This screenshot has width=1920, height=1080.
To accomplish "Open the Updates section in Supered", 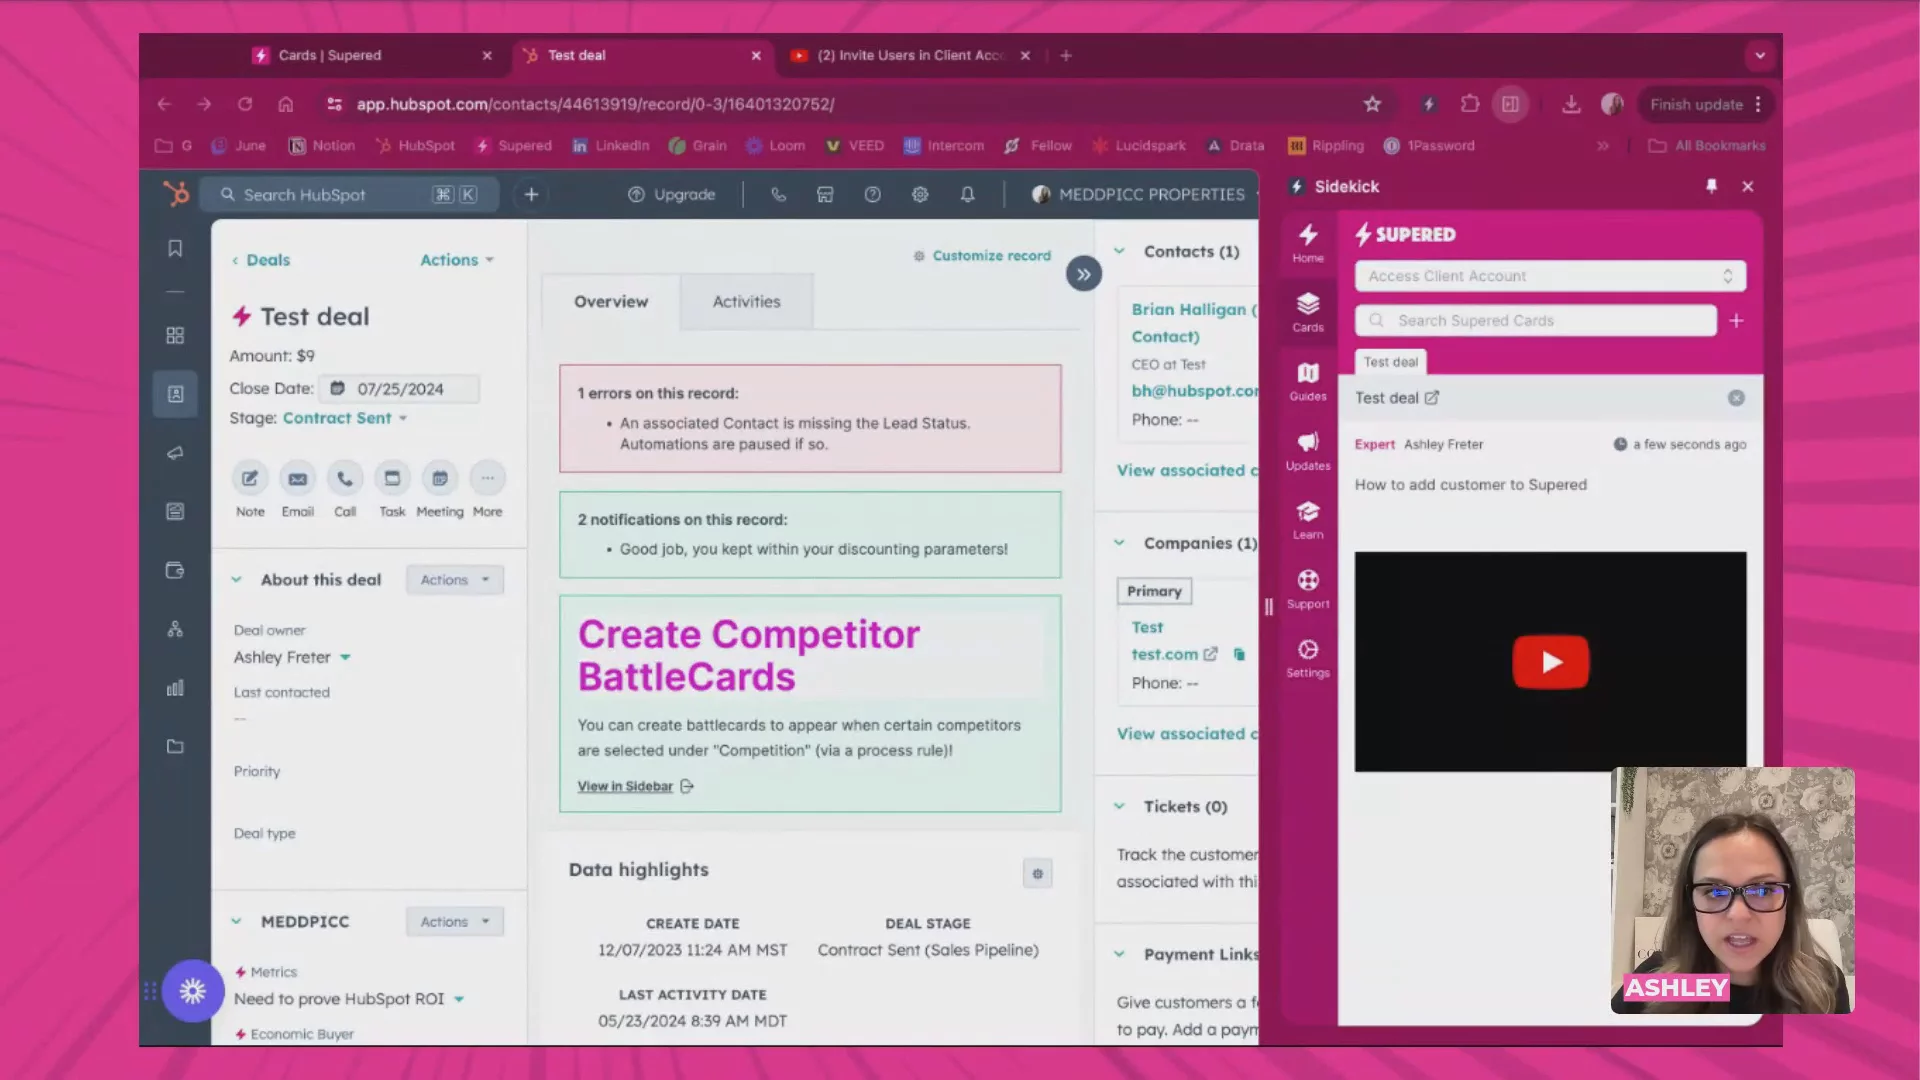I will click(x=1308, y=451).
